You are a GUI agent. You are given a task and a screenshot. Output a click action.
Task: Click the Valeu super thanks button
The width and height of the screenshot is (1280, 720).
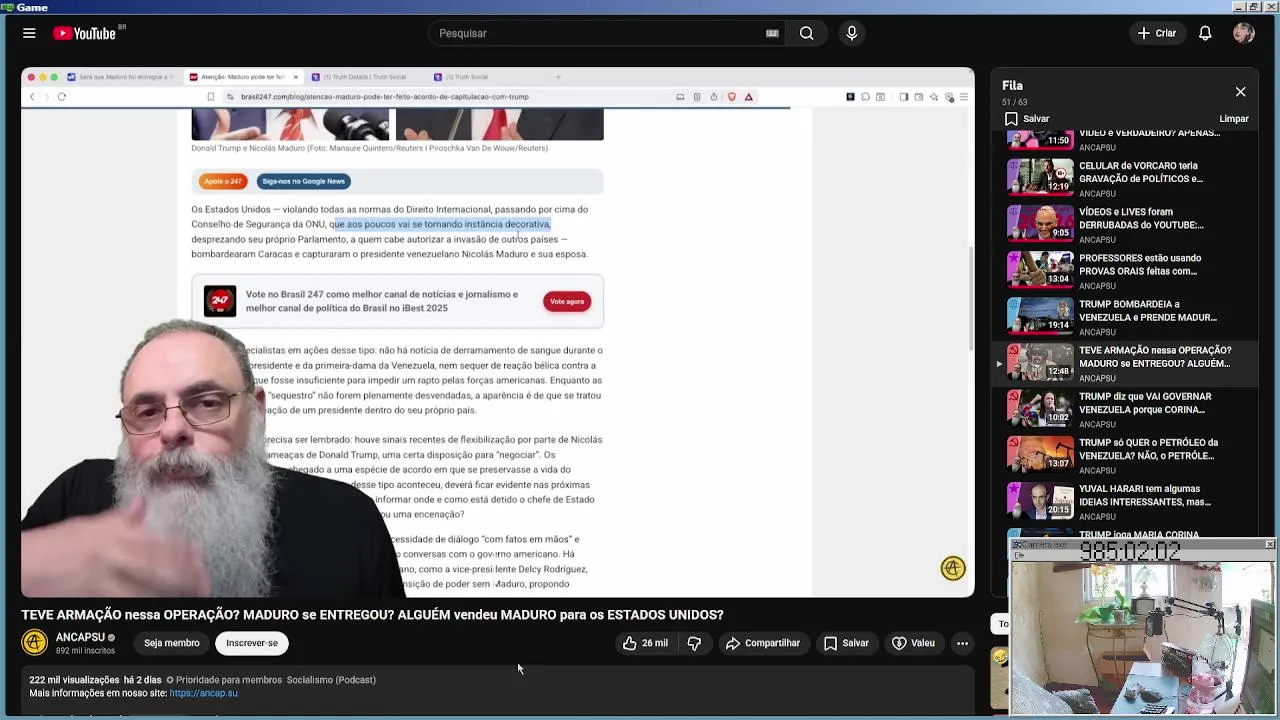click(x=913, y=643)
